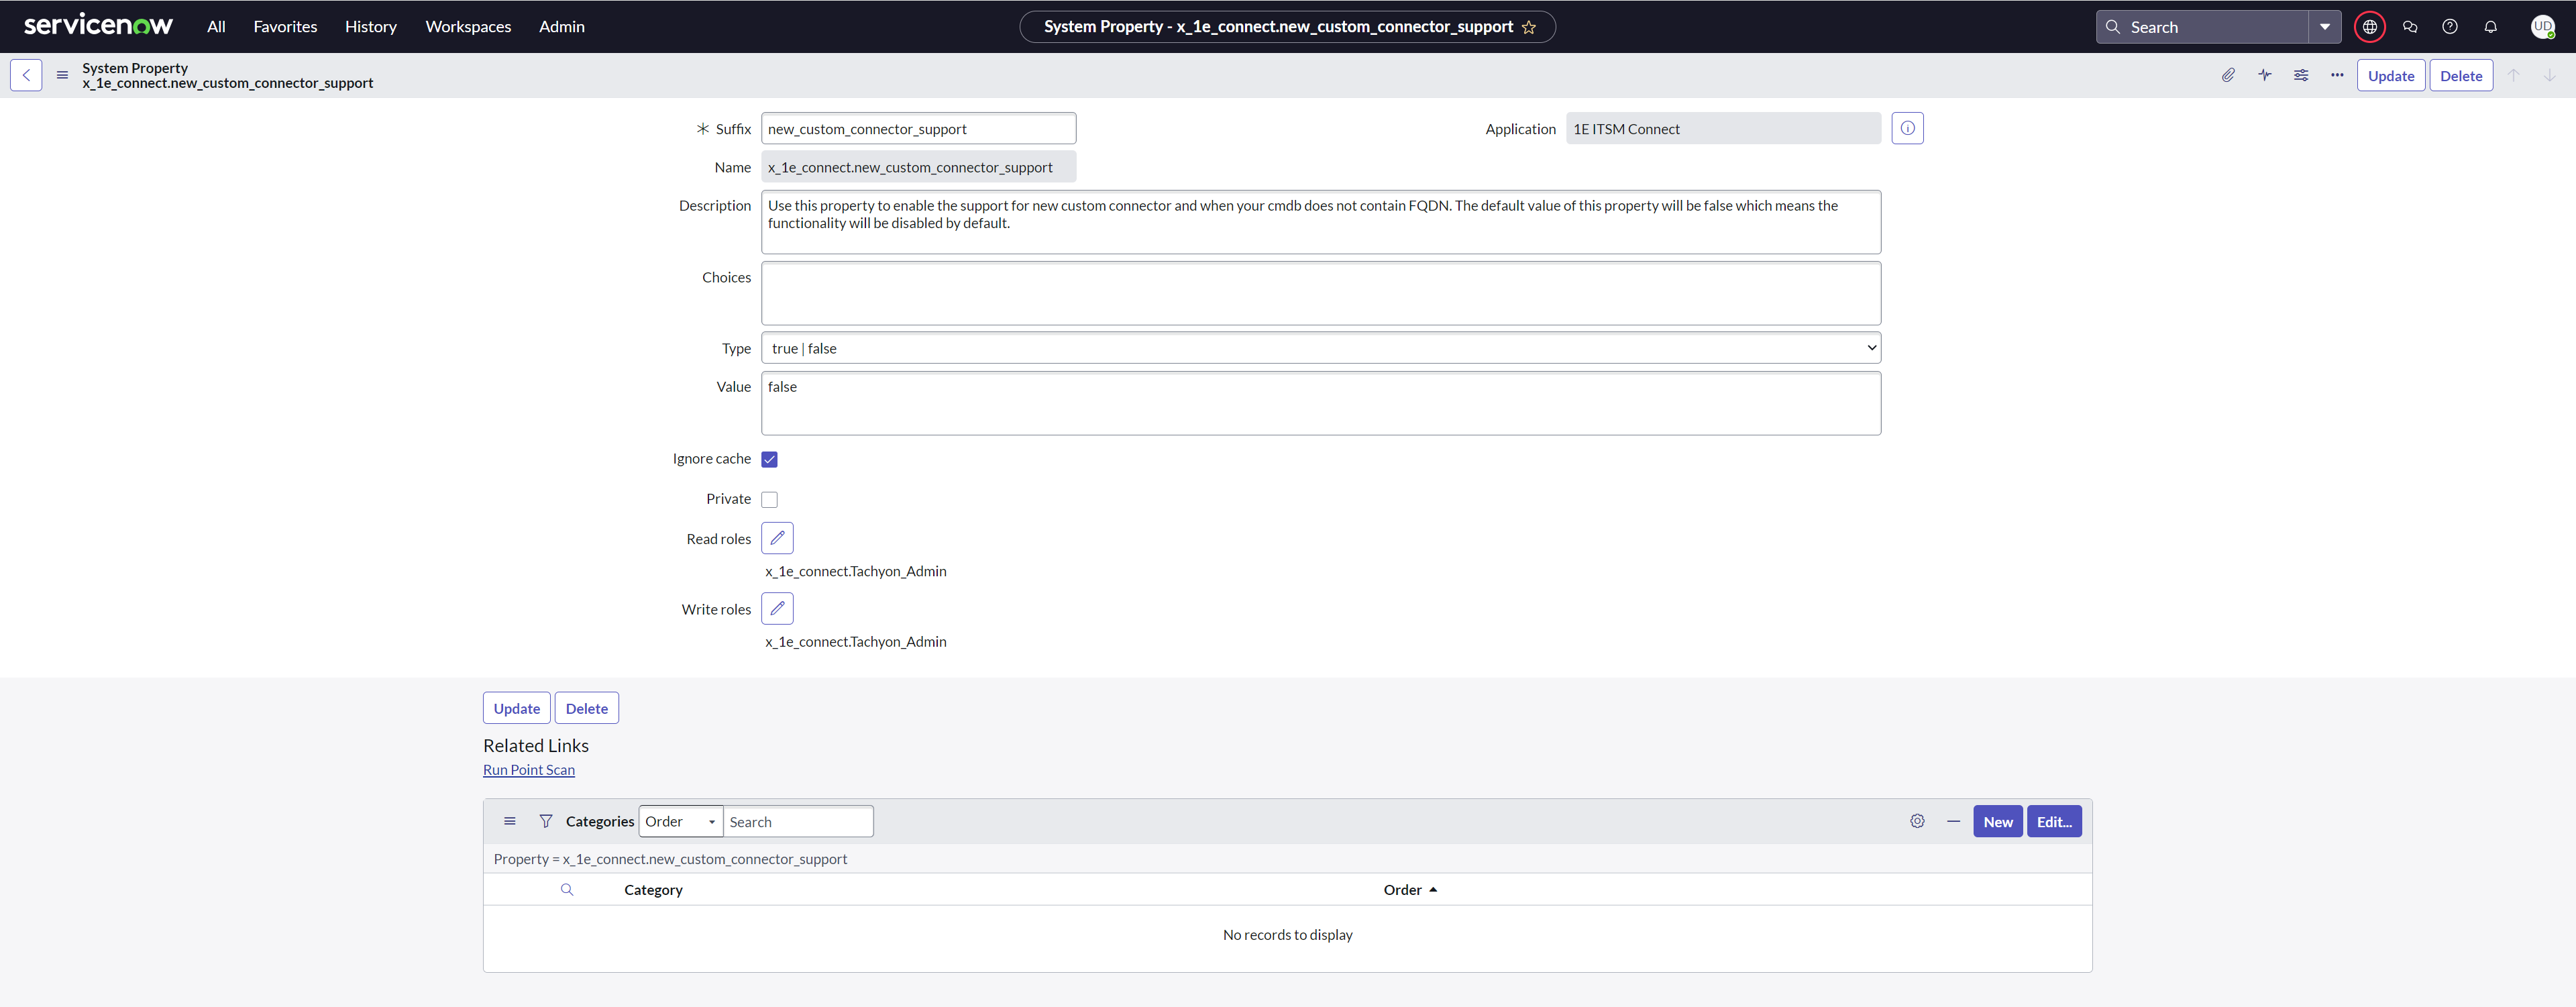Click the Application info icon
Viewport: 2576px width, 1007px height.
click(1907, 128)
